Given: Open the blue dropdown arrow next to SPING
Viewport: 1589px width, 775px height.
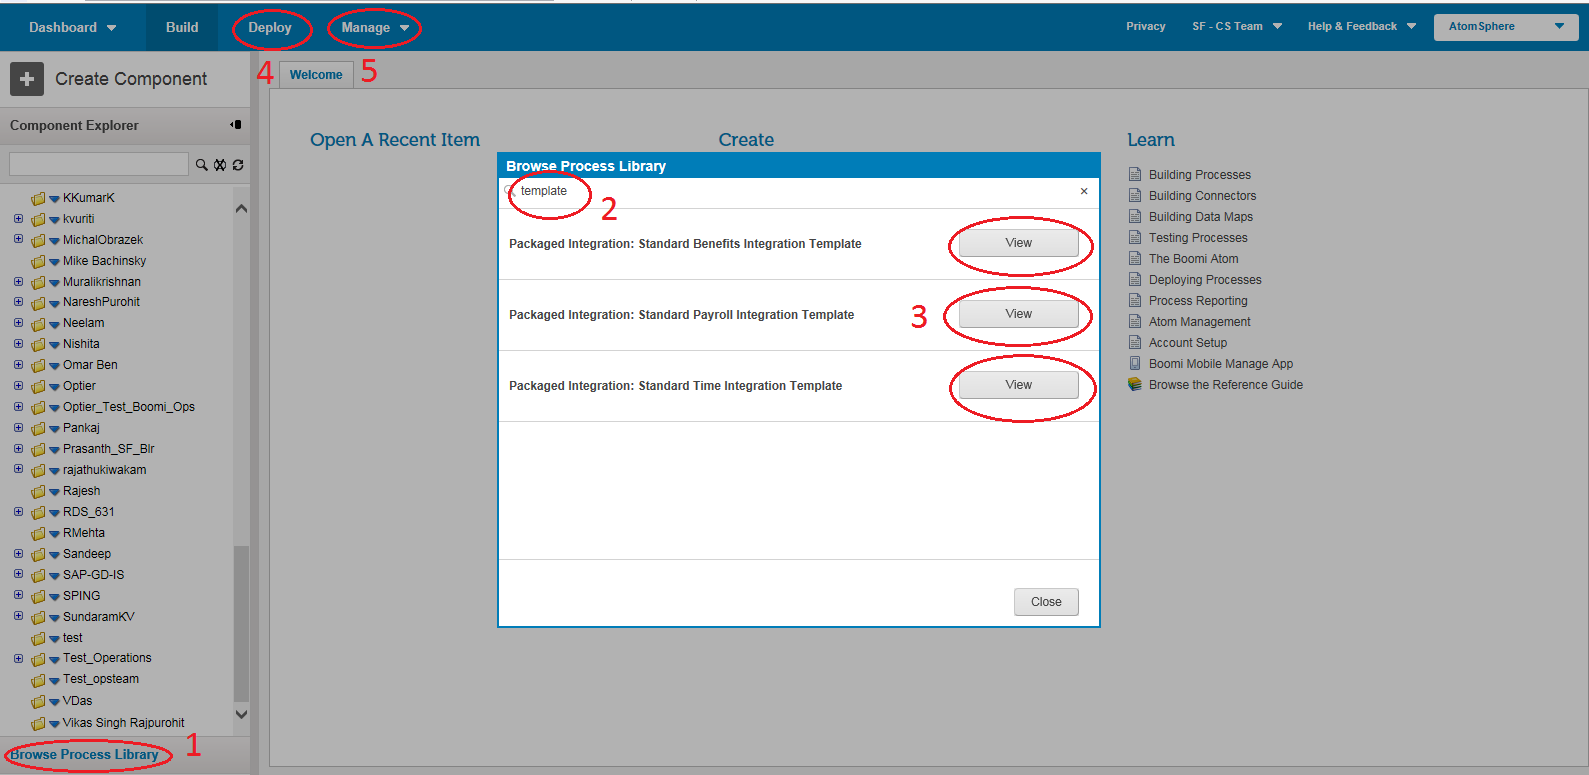Looking at the screenshot, I should [54, 597].
